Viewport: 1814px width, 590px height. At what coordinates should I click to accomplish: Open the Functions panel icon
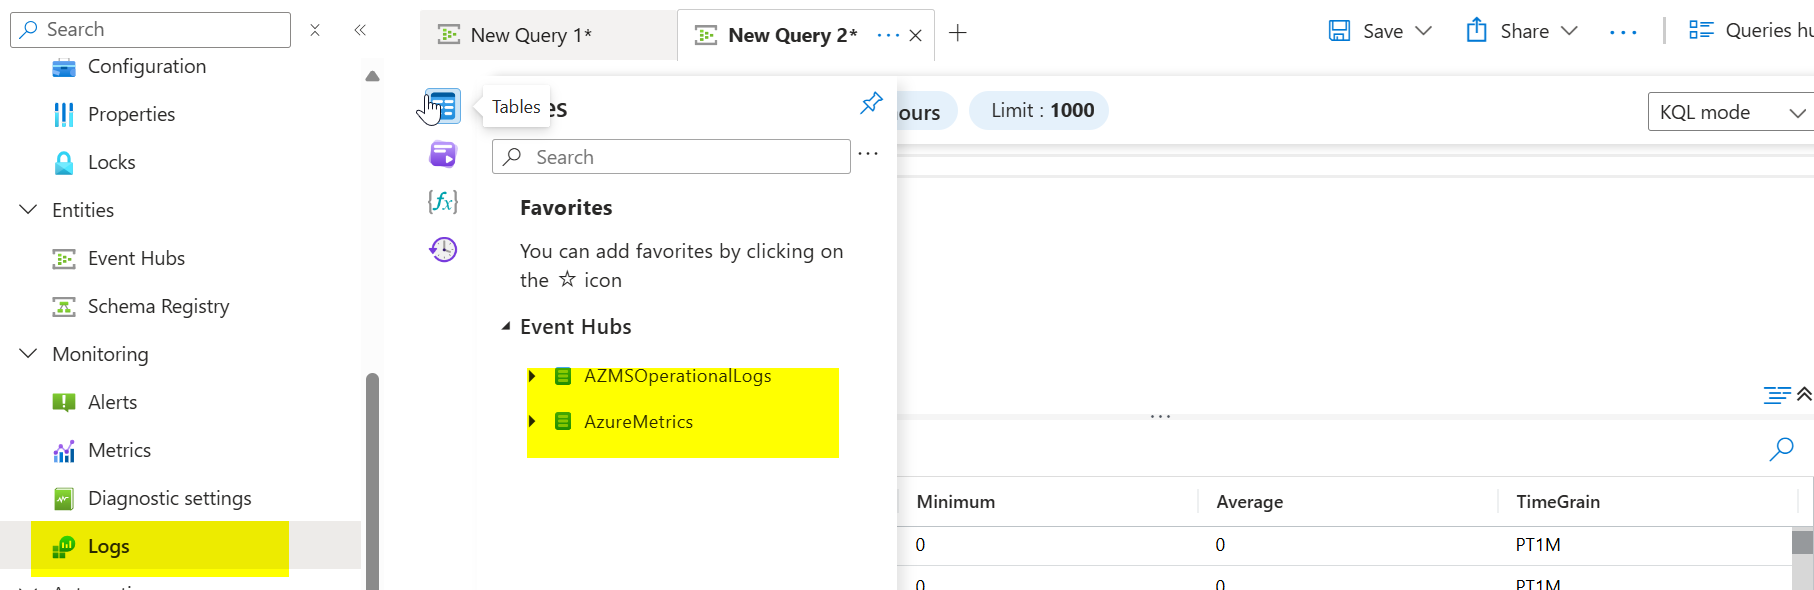[x=443, y=202]
